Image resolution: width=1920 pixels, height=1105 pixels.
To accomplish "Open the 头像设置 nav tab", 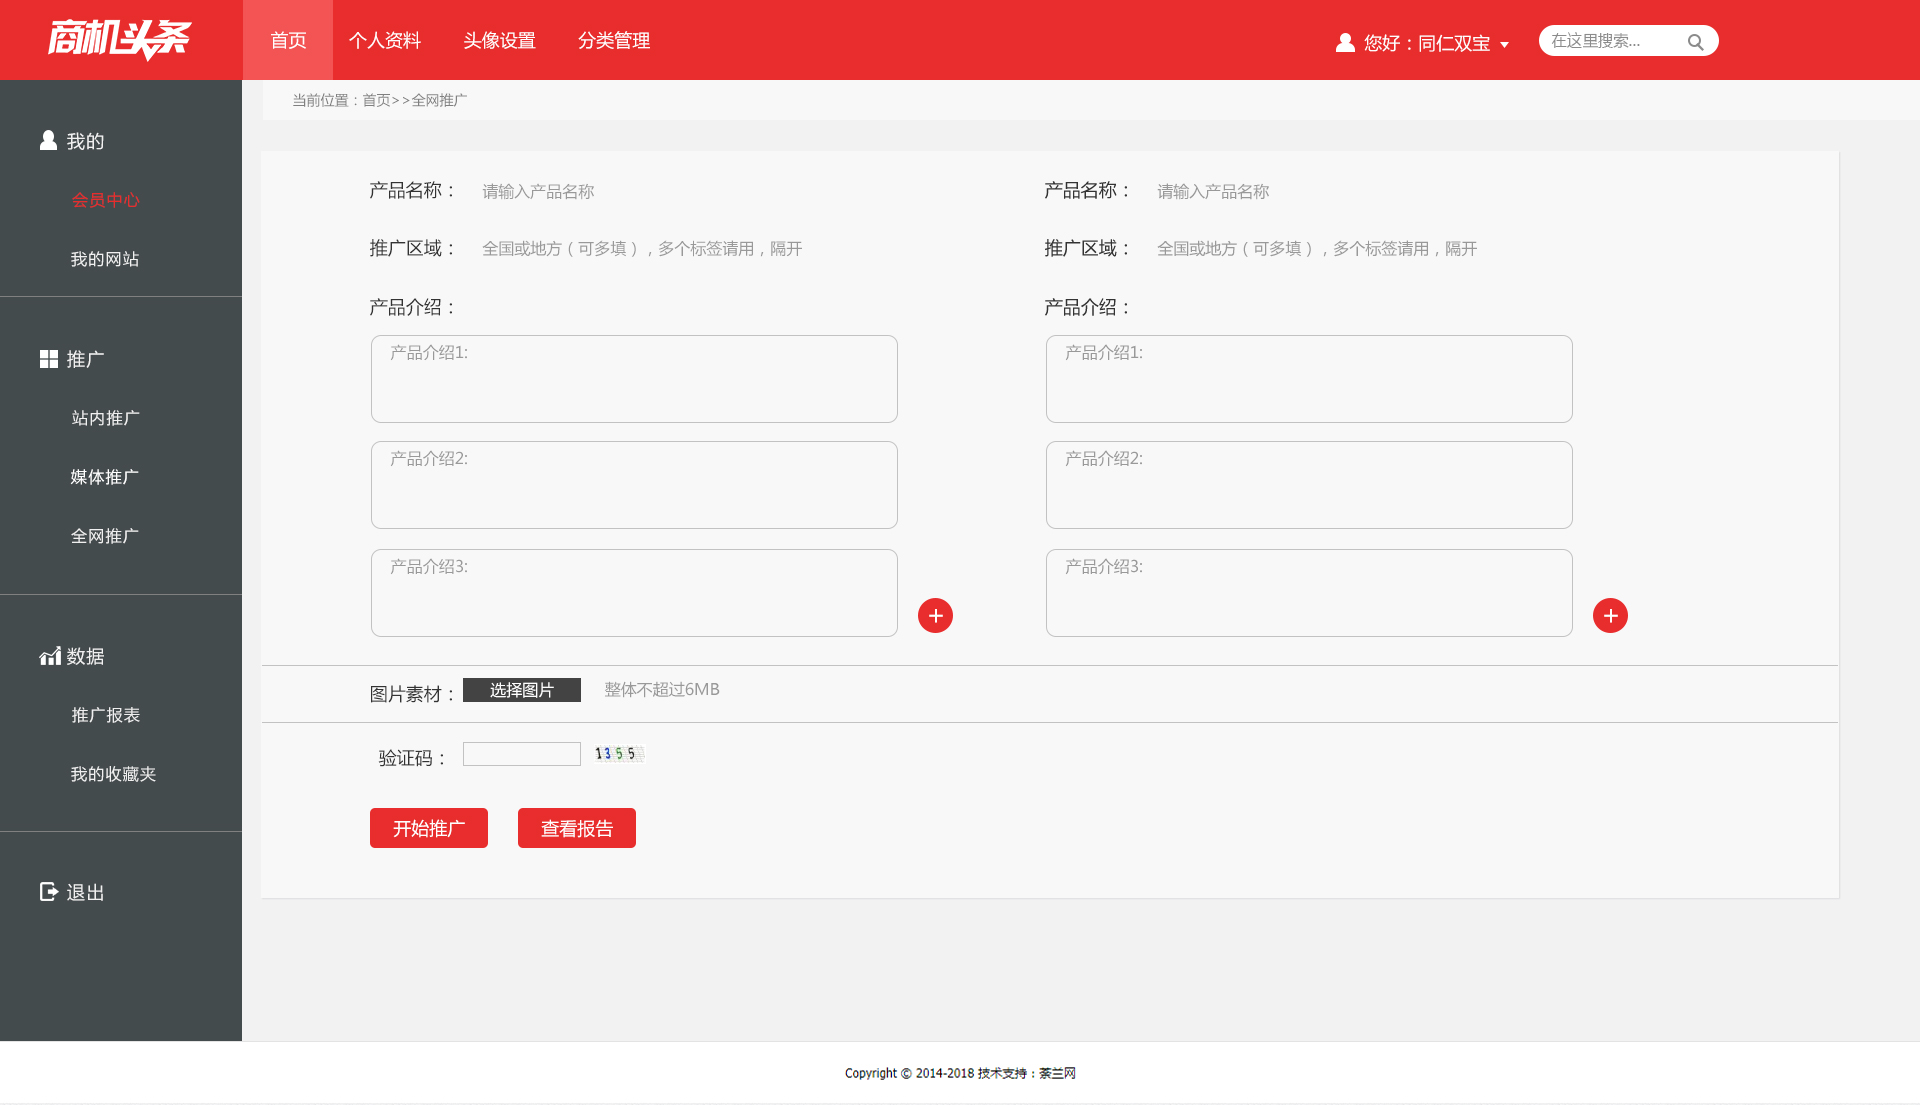I will (x=500, y=40).
